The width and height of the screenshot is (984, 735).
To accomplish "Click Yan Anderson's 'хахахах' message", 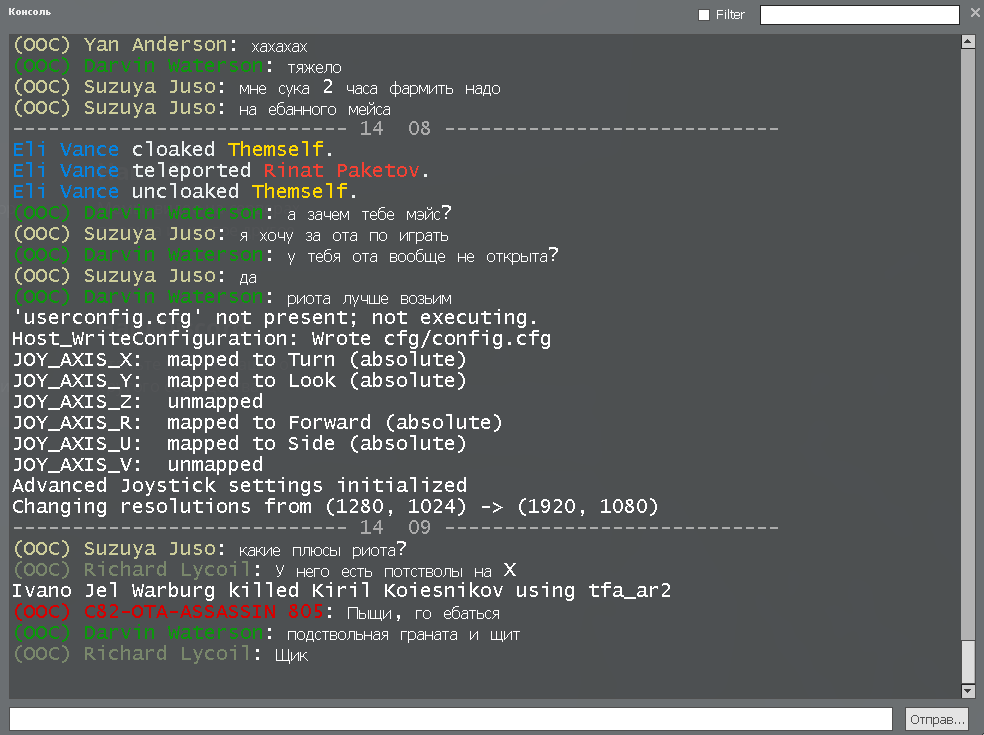I will [161, 45].
